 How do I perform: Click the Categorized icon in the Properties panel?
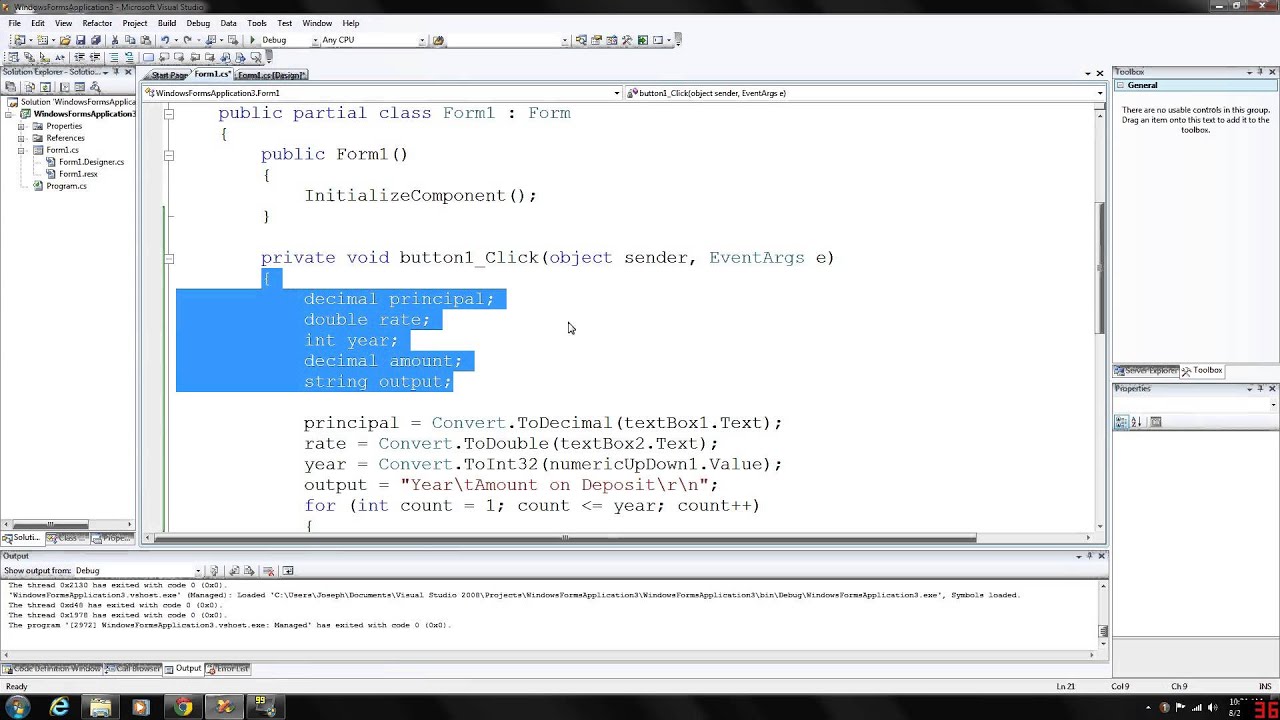1122,422
